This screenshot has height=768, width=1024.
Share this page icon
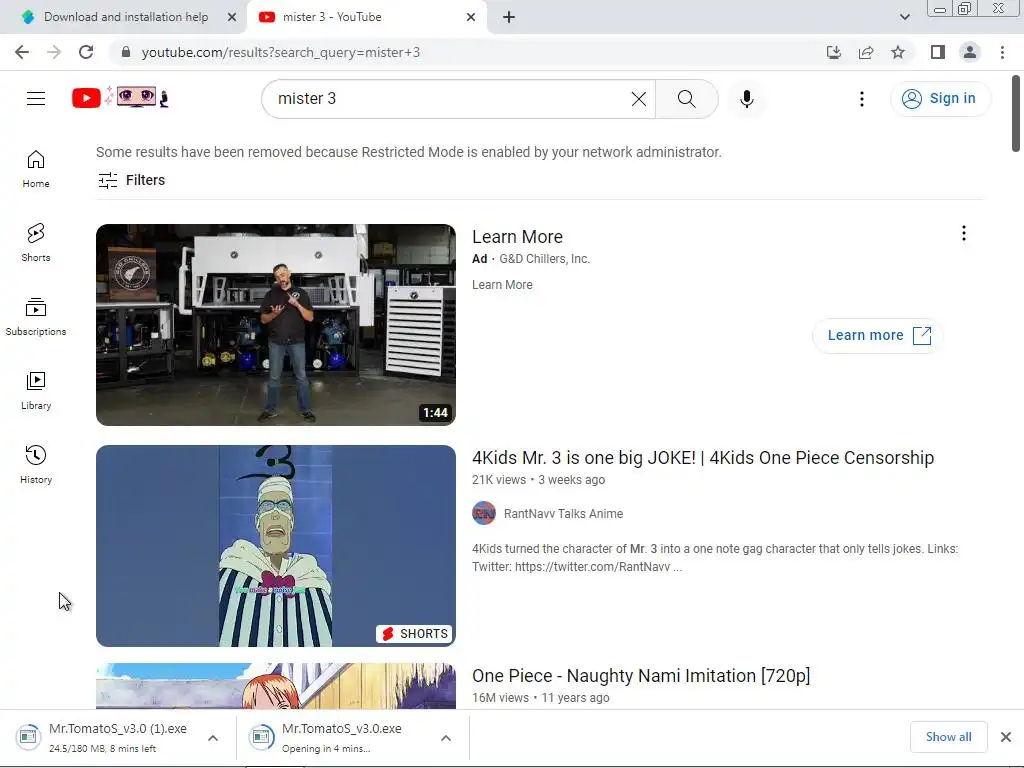(866, 52)
